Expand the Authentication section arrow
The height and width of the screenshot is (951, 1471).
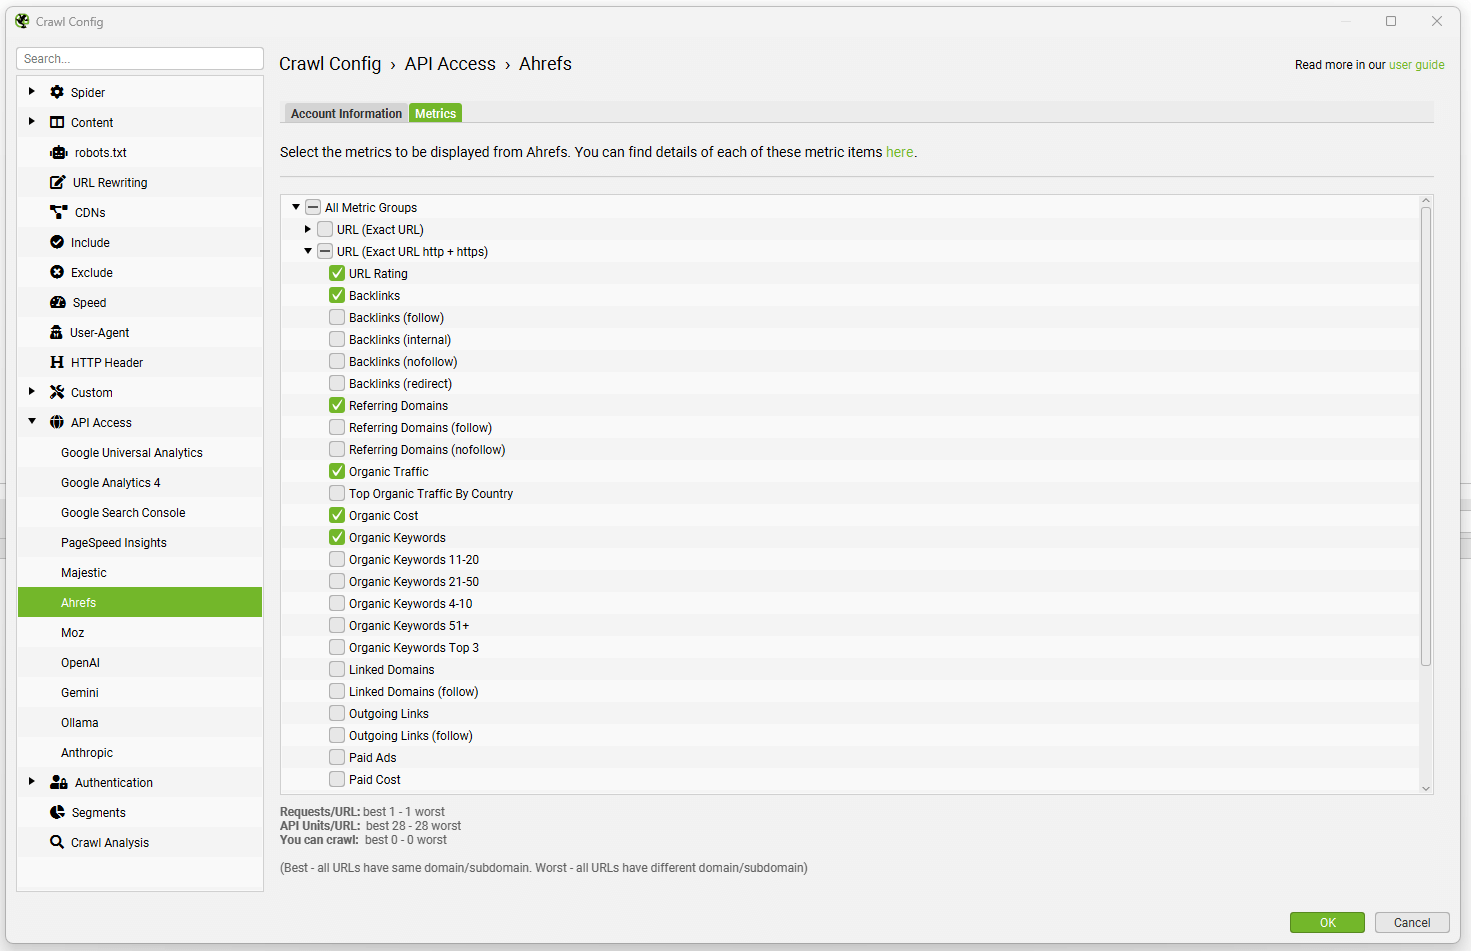(x=32, y=782)
